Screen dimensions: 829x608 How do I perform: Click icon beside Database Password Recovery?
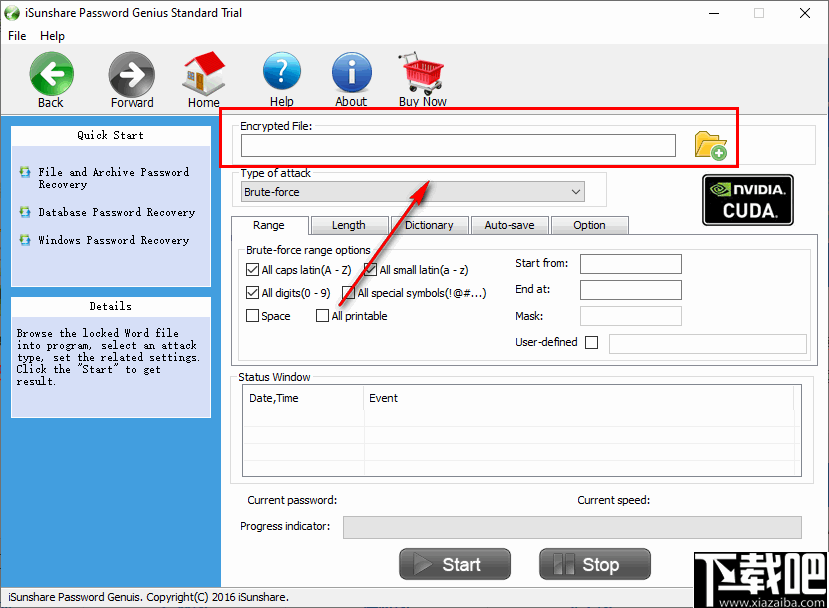pos(25,212)
